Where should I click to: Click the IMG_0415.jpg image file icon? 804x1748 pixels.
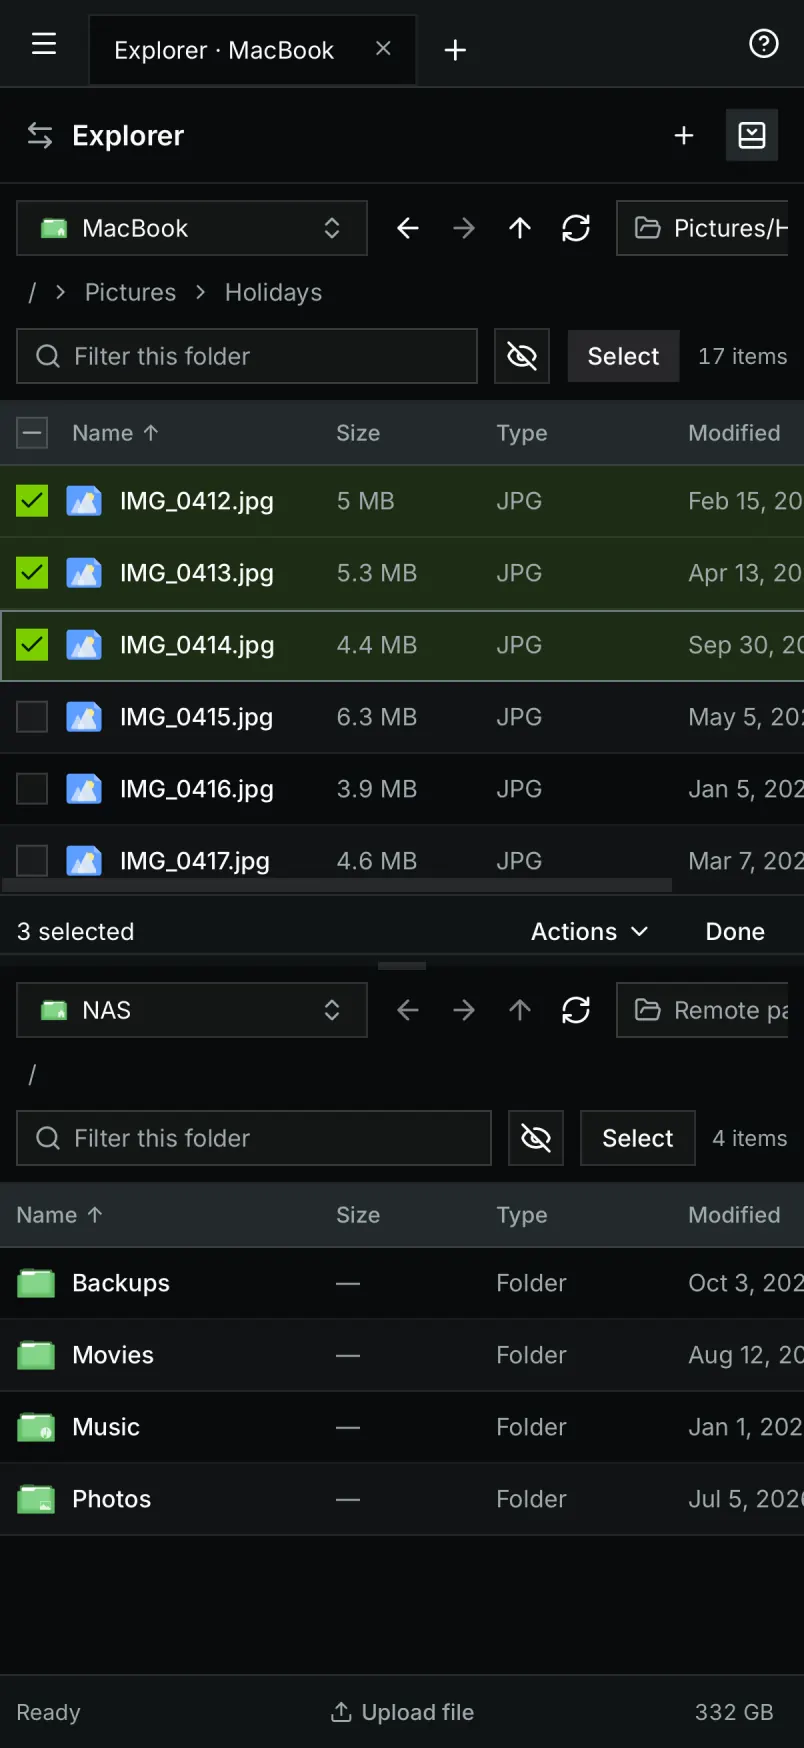point(84,717)
